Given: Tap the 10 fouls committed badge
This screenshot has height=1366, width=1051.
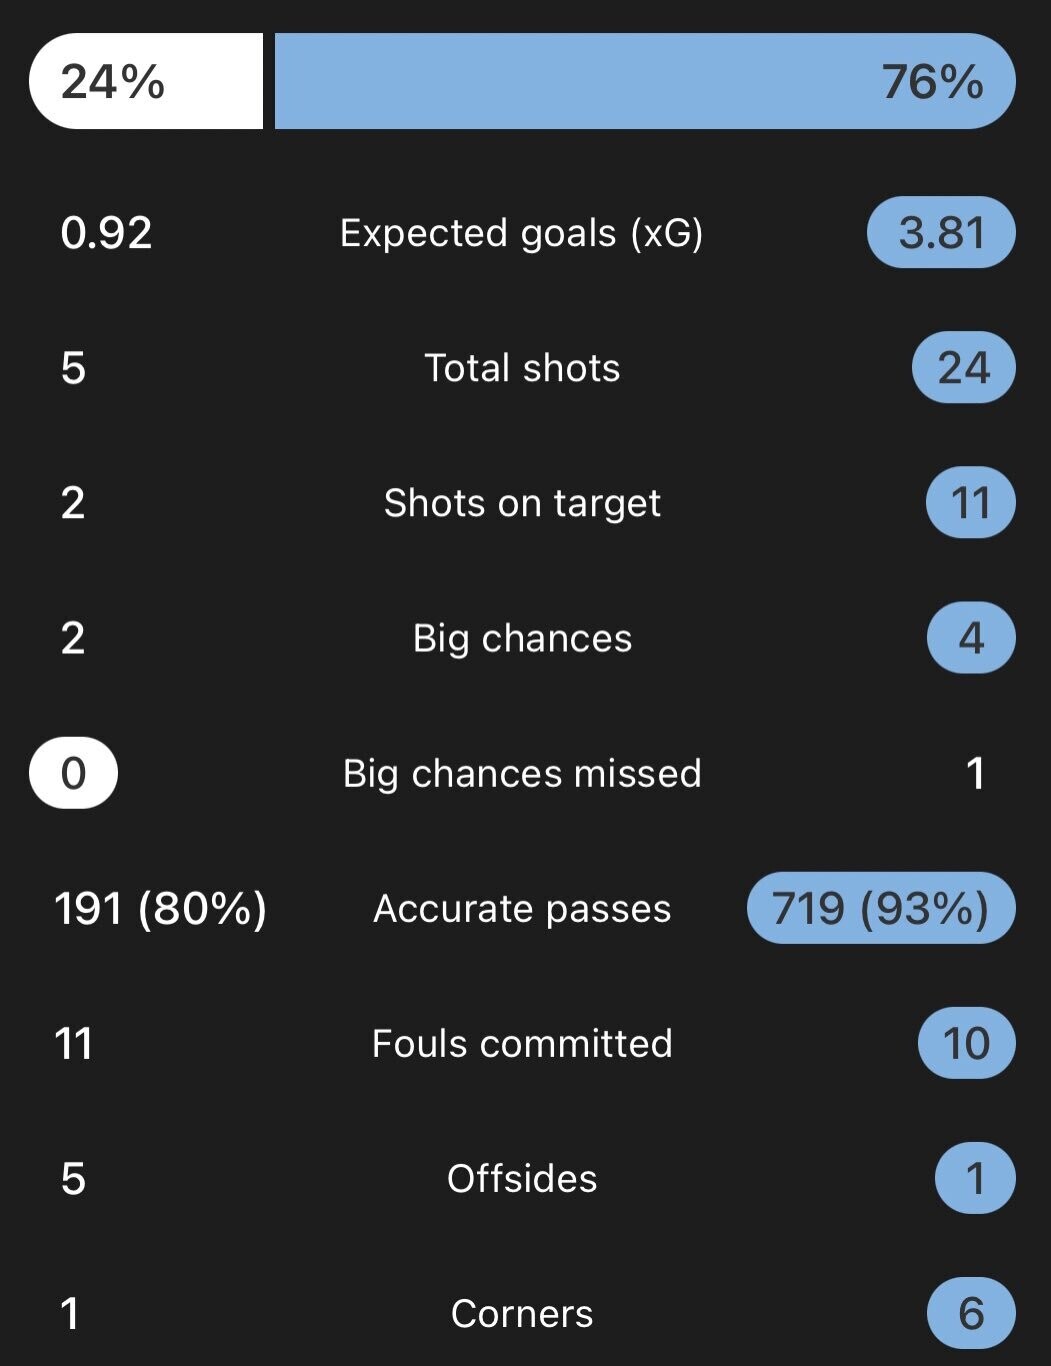Looking at the screenshot, I should tap(966, 1043).
